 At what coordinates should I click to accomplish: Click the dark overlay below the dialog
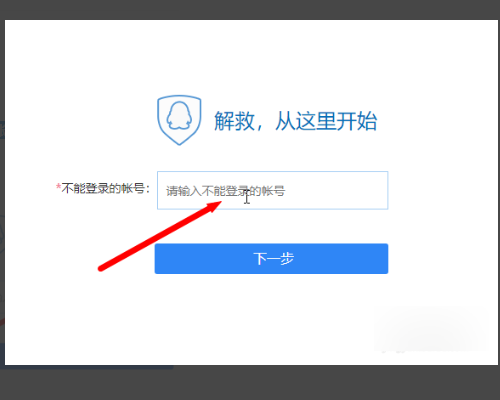coord(250,383)
